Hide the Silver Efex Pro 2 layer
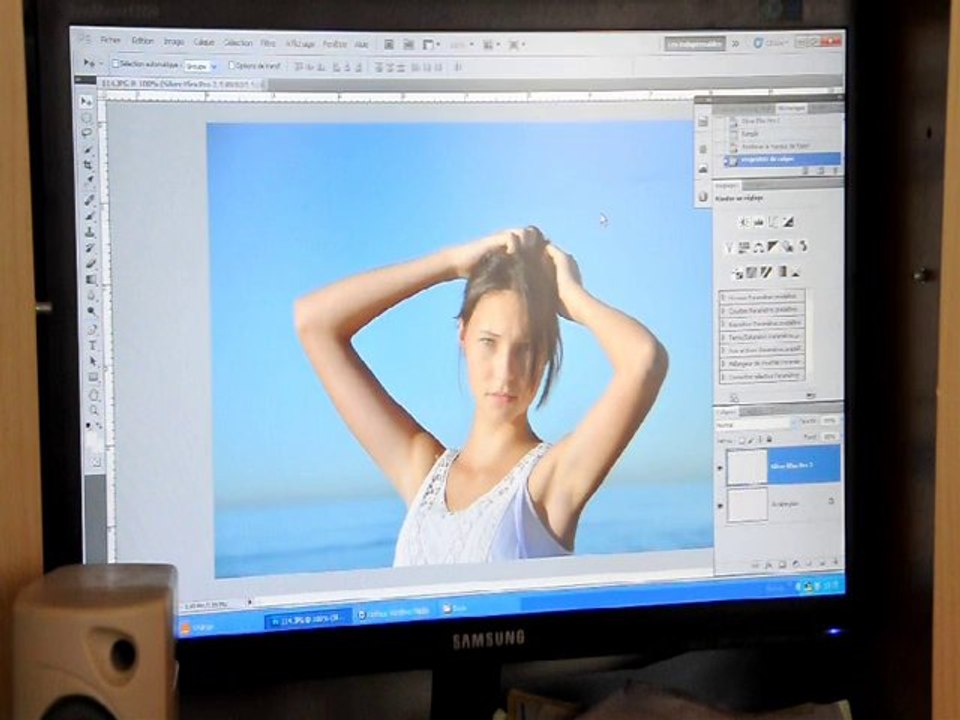960x720 pixels. [720, 468]
